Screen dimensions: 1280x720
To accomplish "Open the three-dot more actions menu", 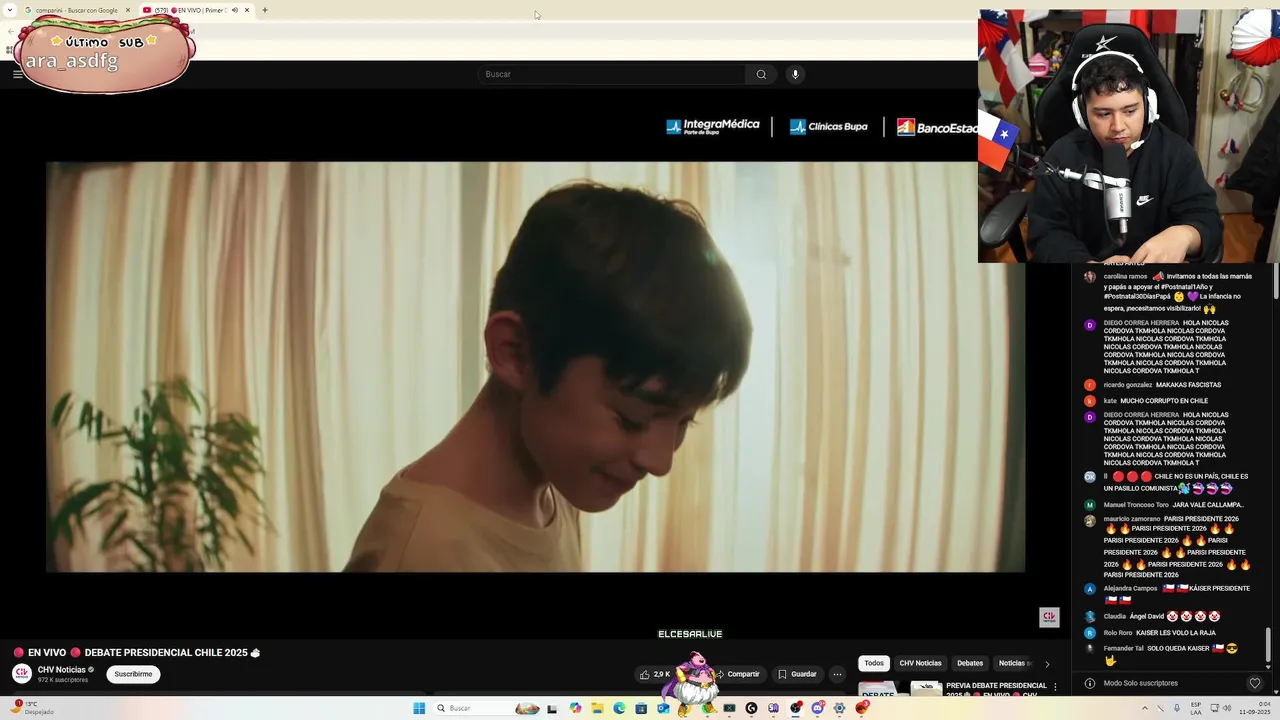I will click(x=838, y=674).
